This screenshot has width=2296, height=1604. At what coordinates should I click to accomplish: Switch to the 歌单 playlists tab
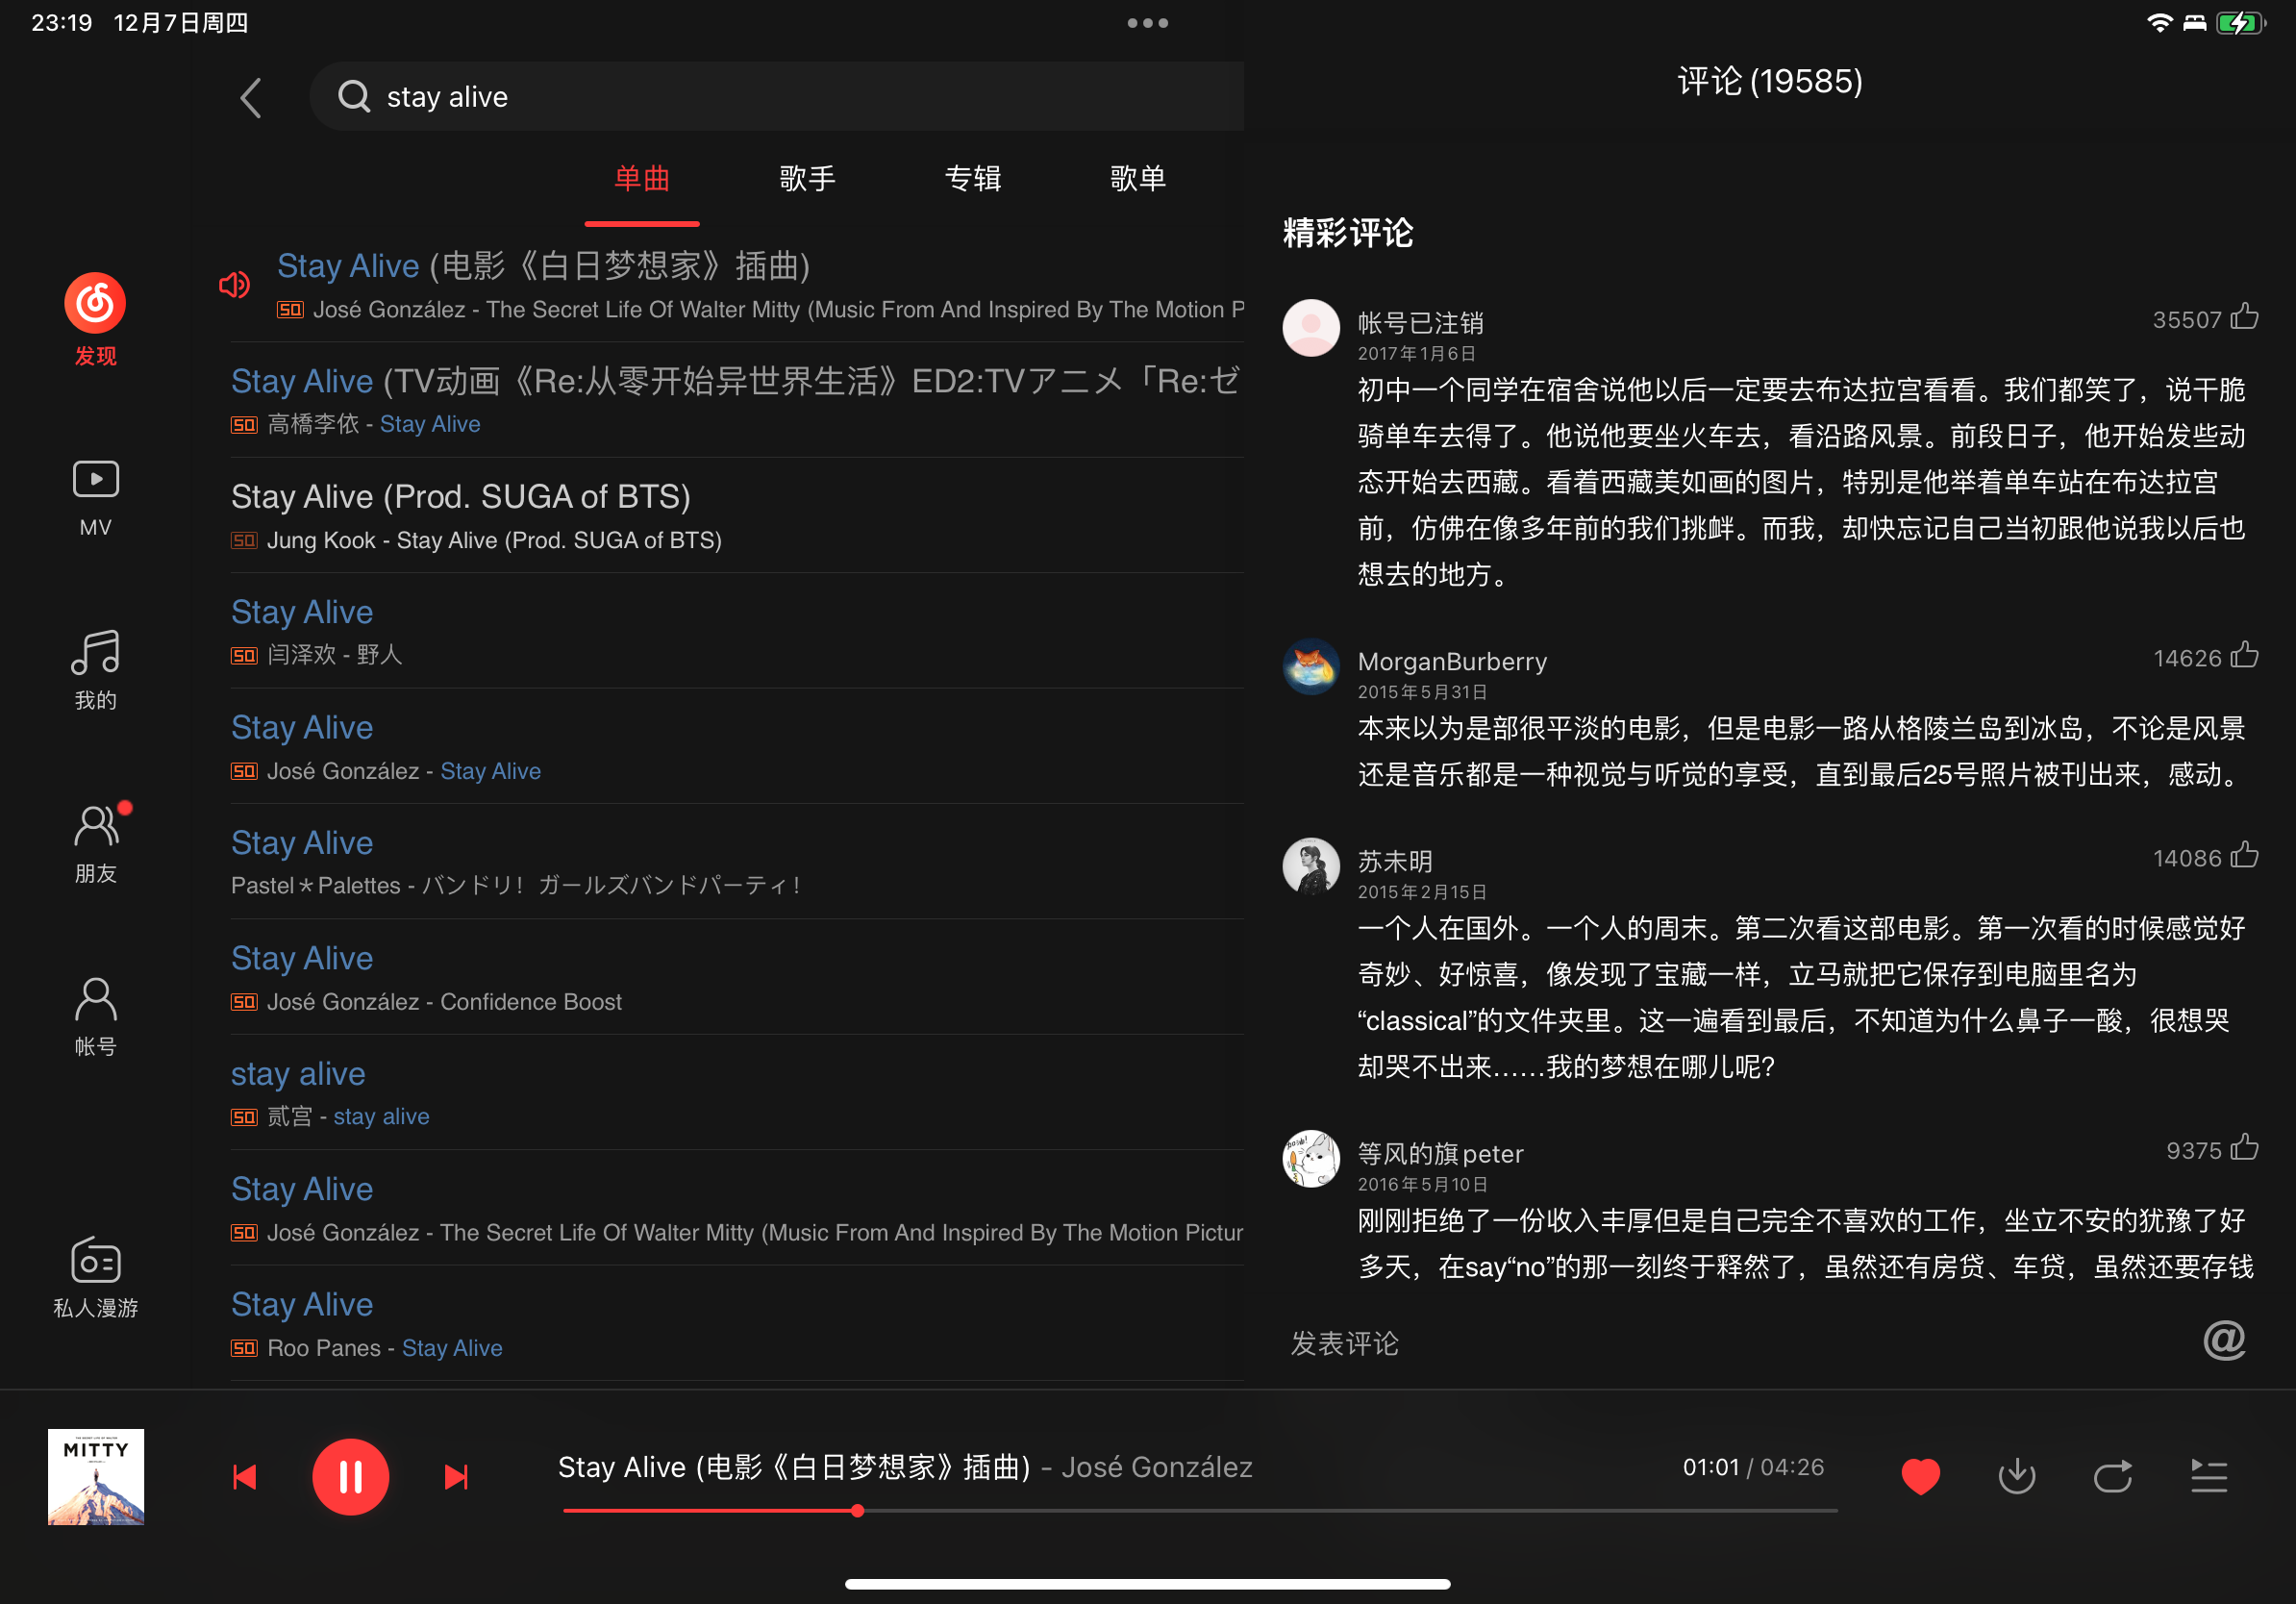click(1138, 179)
